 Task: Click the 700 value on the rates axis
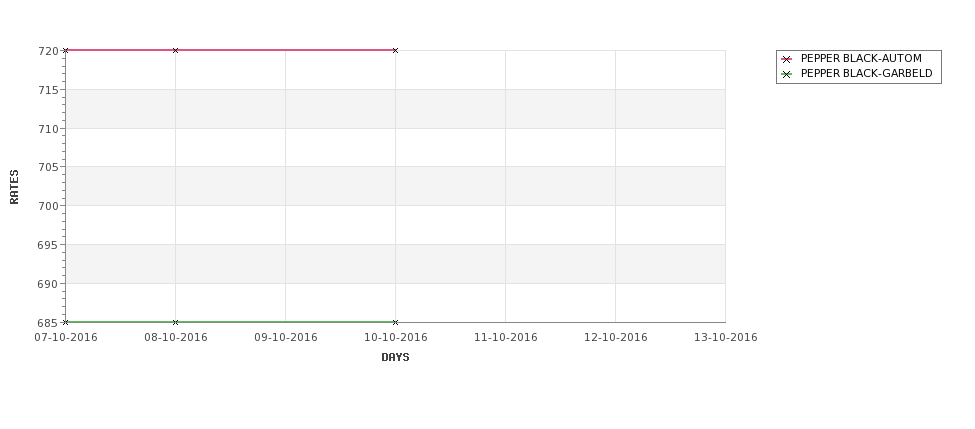tap(48, 206)
